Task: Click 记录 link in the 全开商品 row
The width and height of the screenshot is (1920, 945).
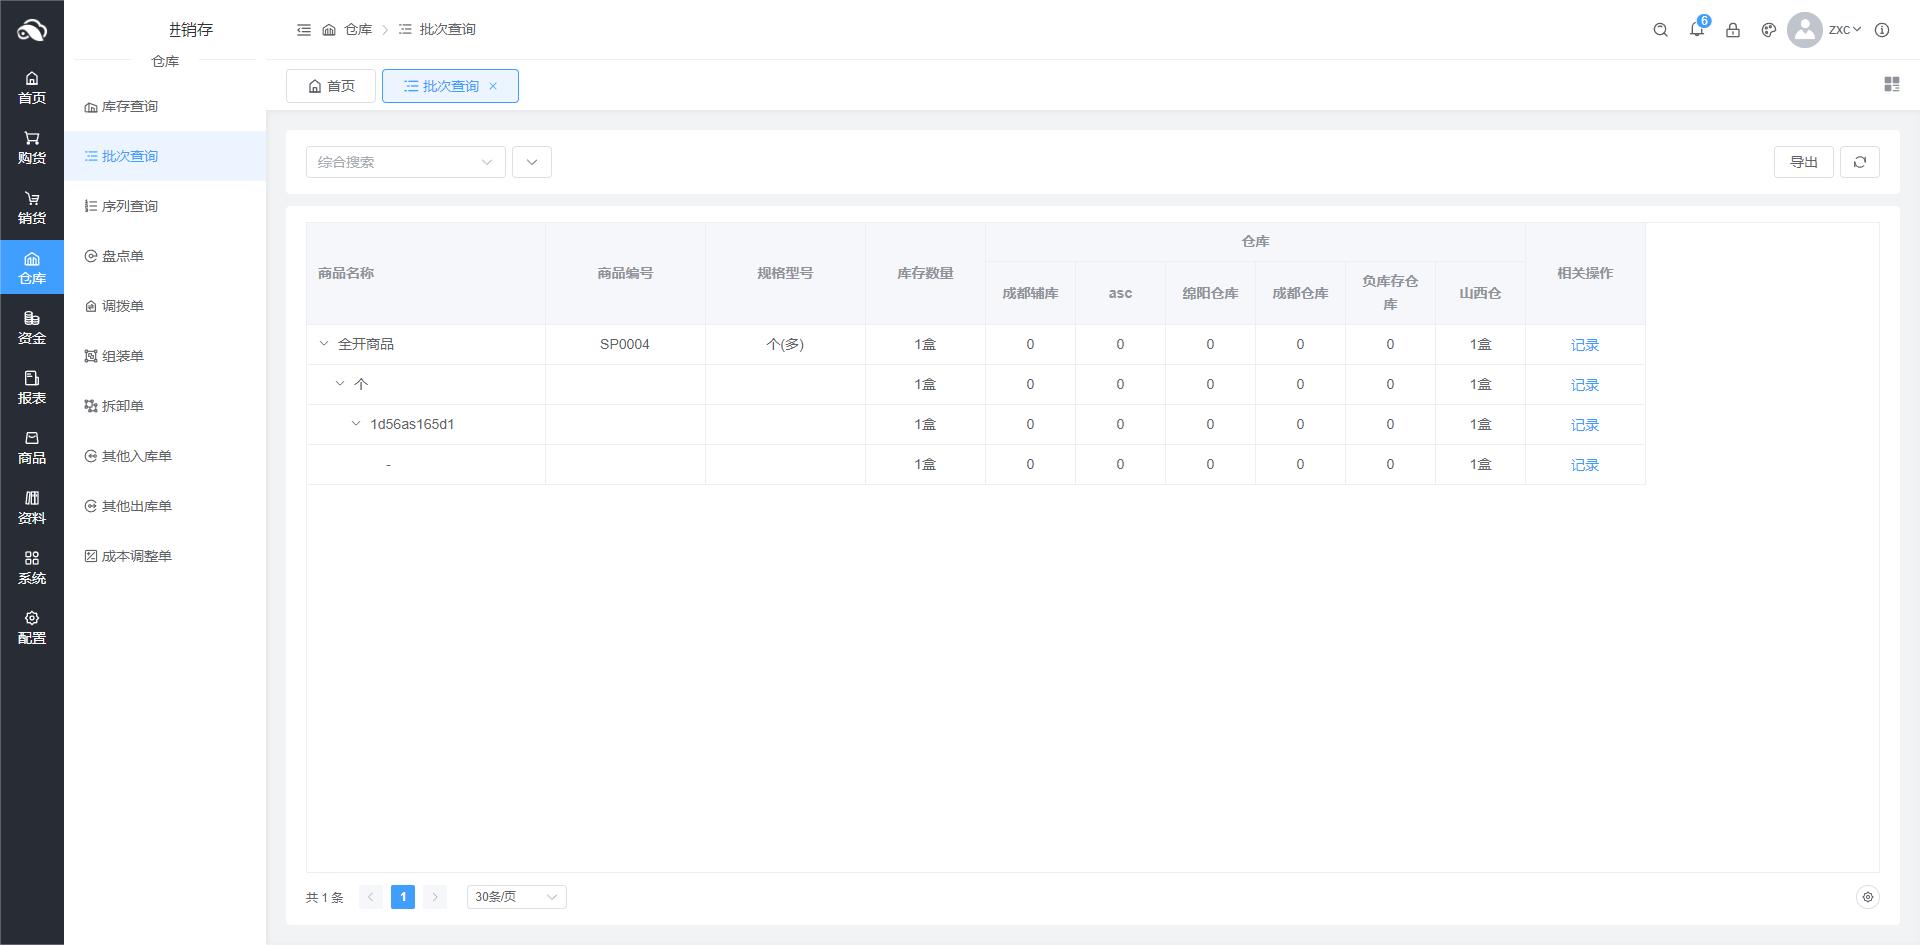Action: 1584,345
